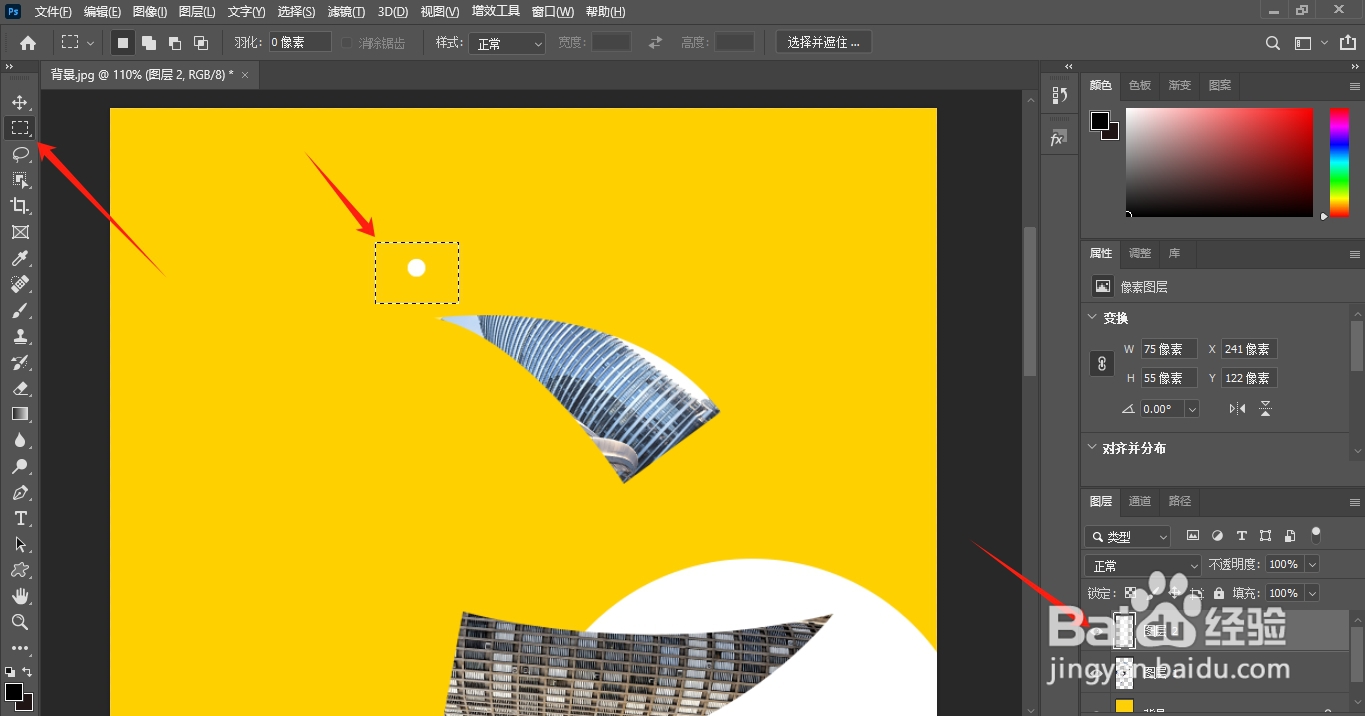Switch to the 通道 tab
Screen dimensions: 1365x716
tap(1140, 501)
